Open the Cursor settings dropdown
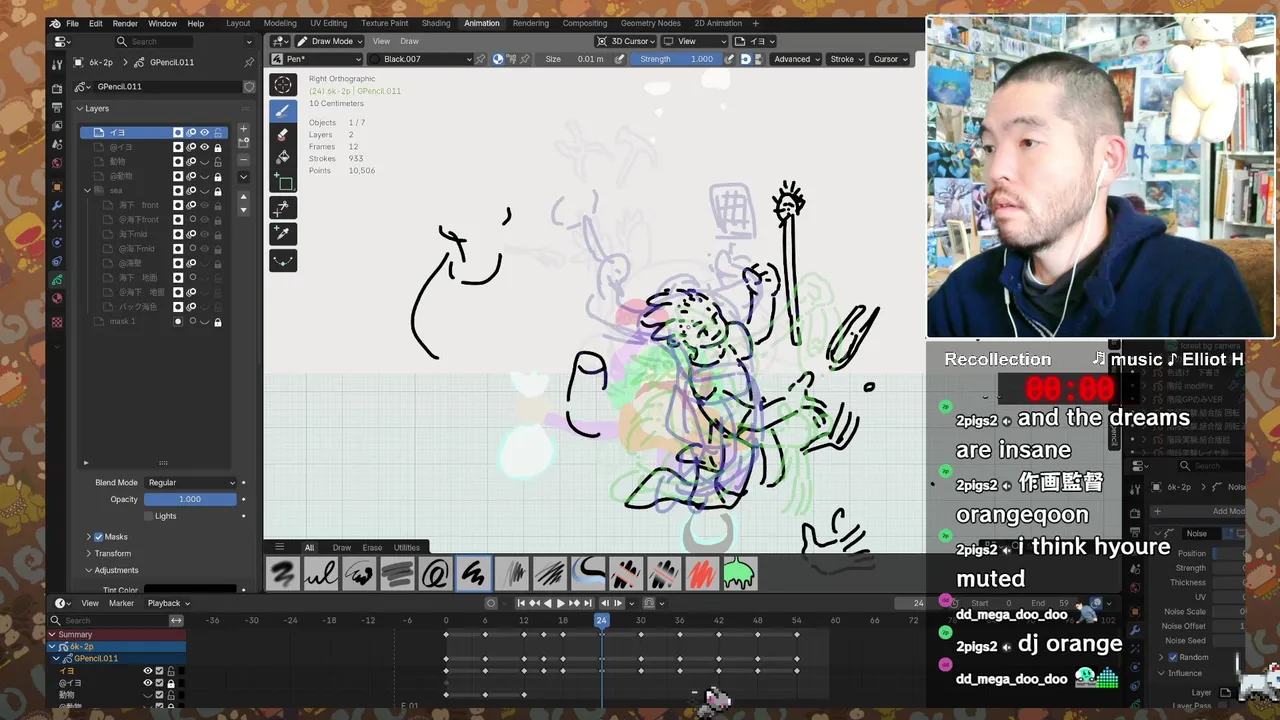 (x=890, y=59)
